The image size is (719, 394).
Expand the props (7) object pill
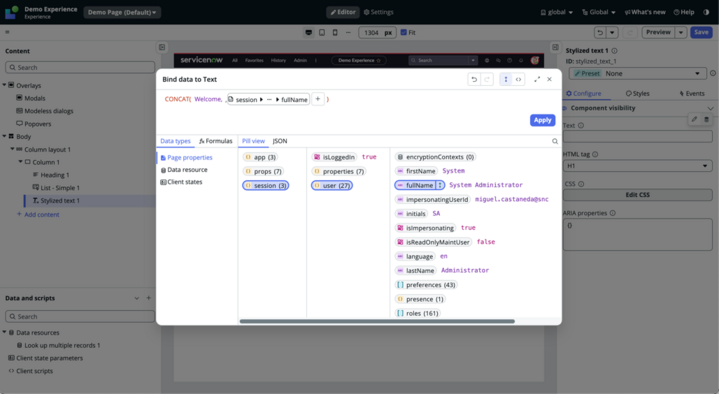(x=263, y=172)
